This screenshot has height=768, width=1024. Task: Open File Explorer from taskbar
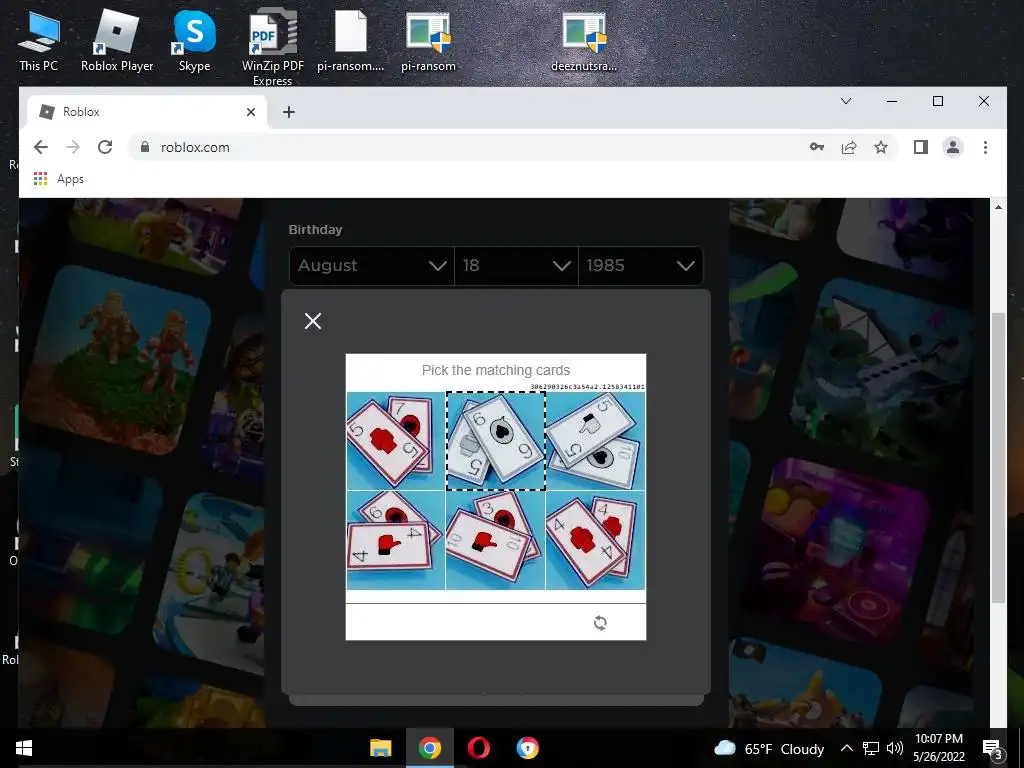(x=381, y=748)
